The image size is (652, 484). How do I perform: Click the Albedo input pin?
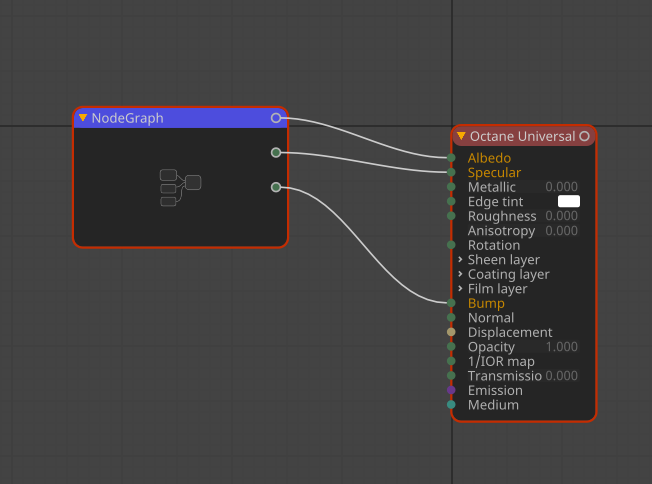coord(451,158)
